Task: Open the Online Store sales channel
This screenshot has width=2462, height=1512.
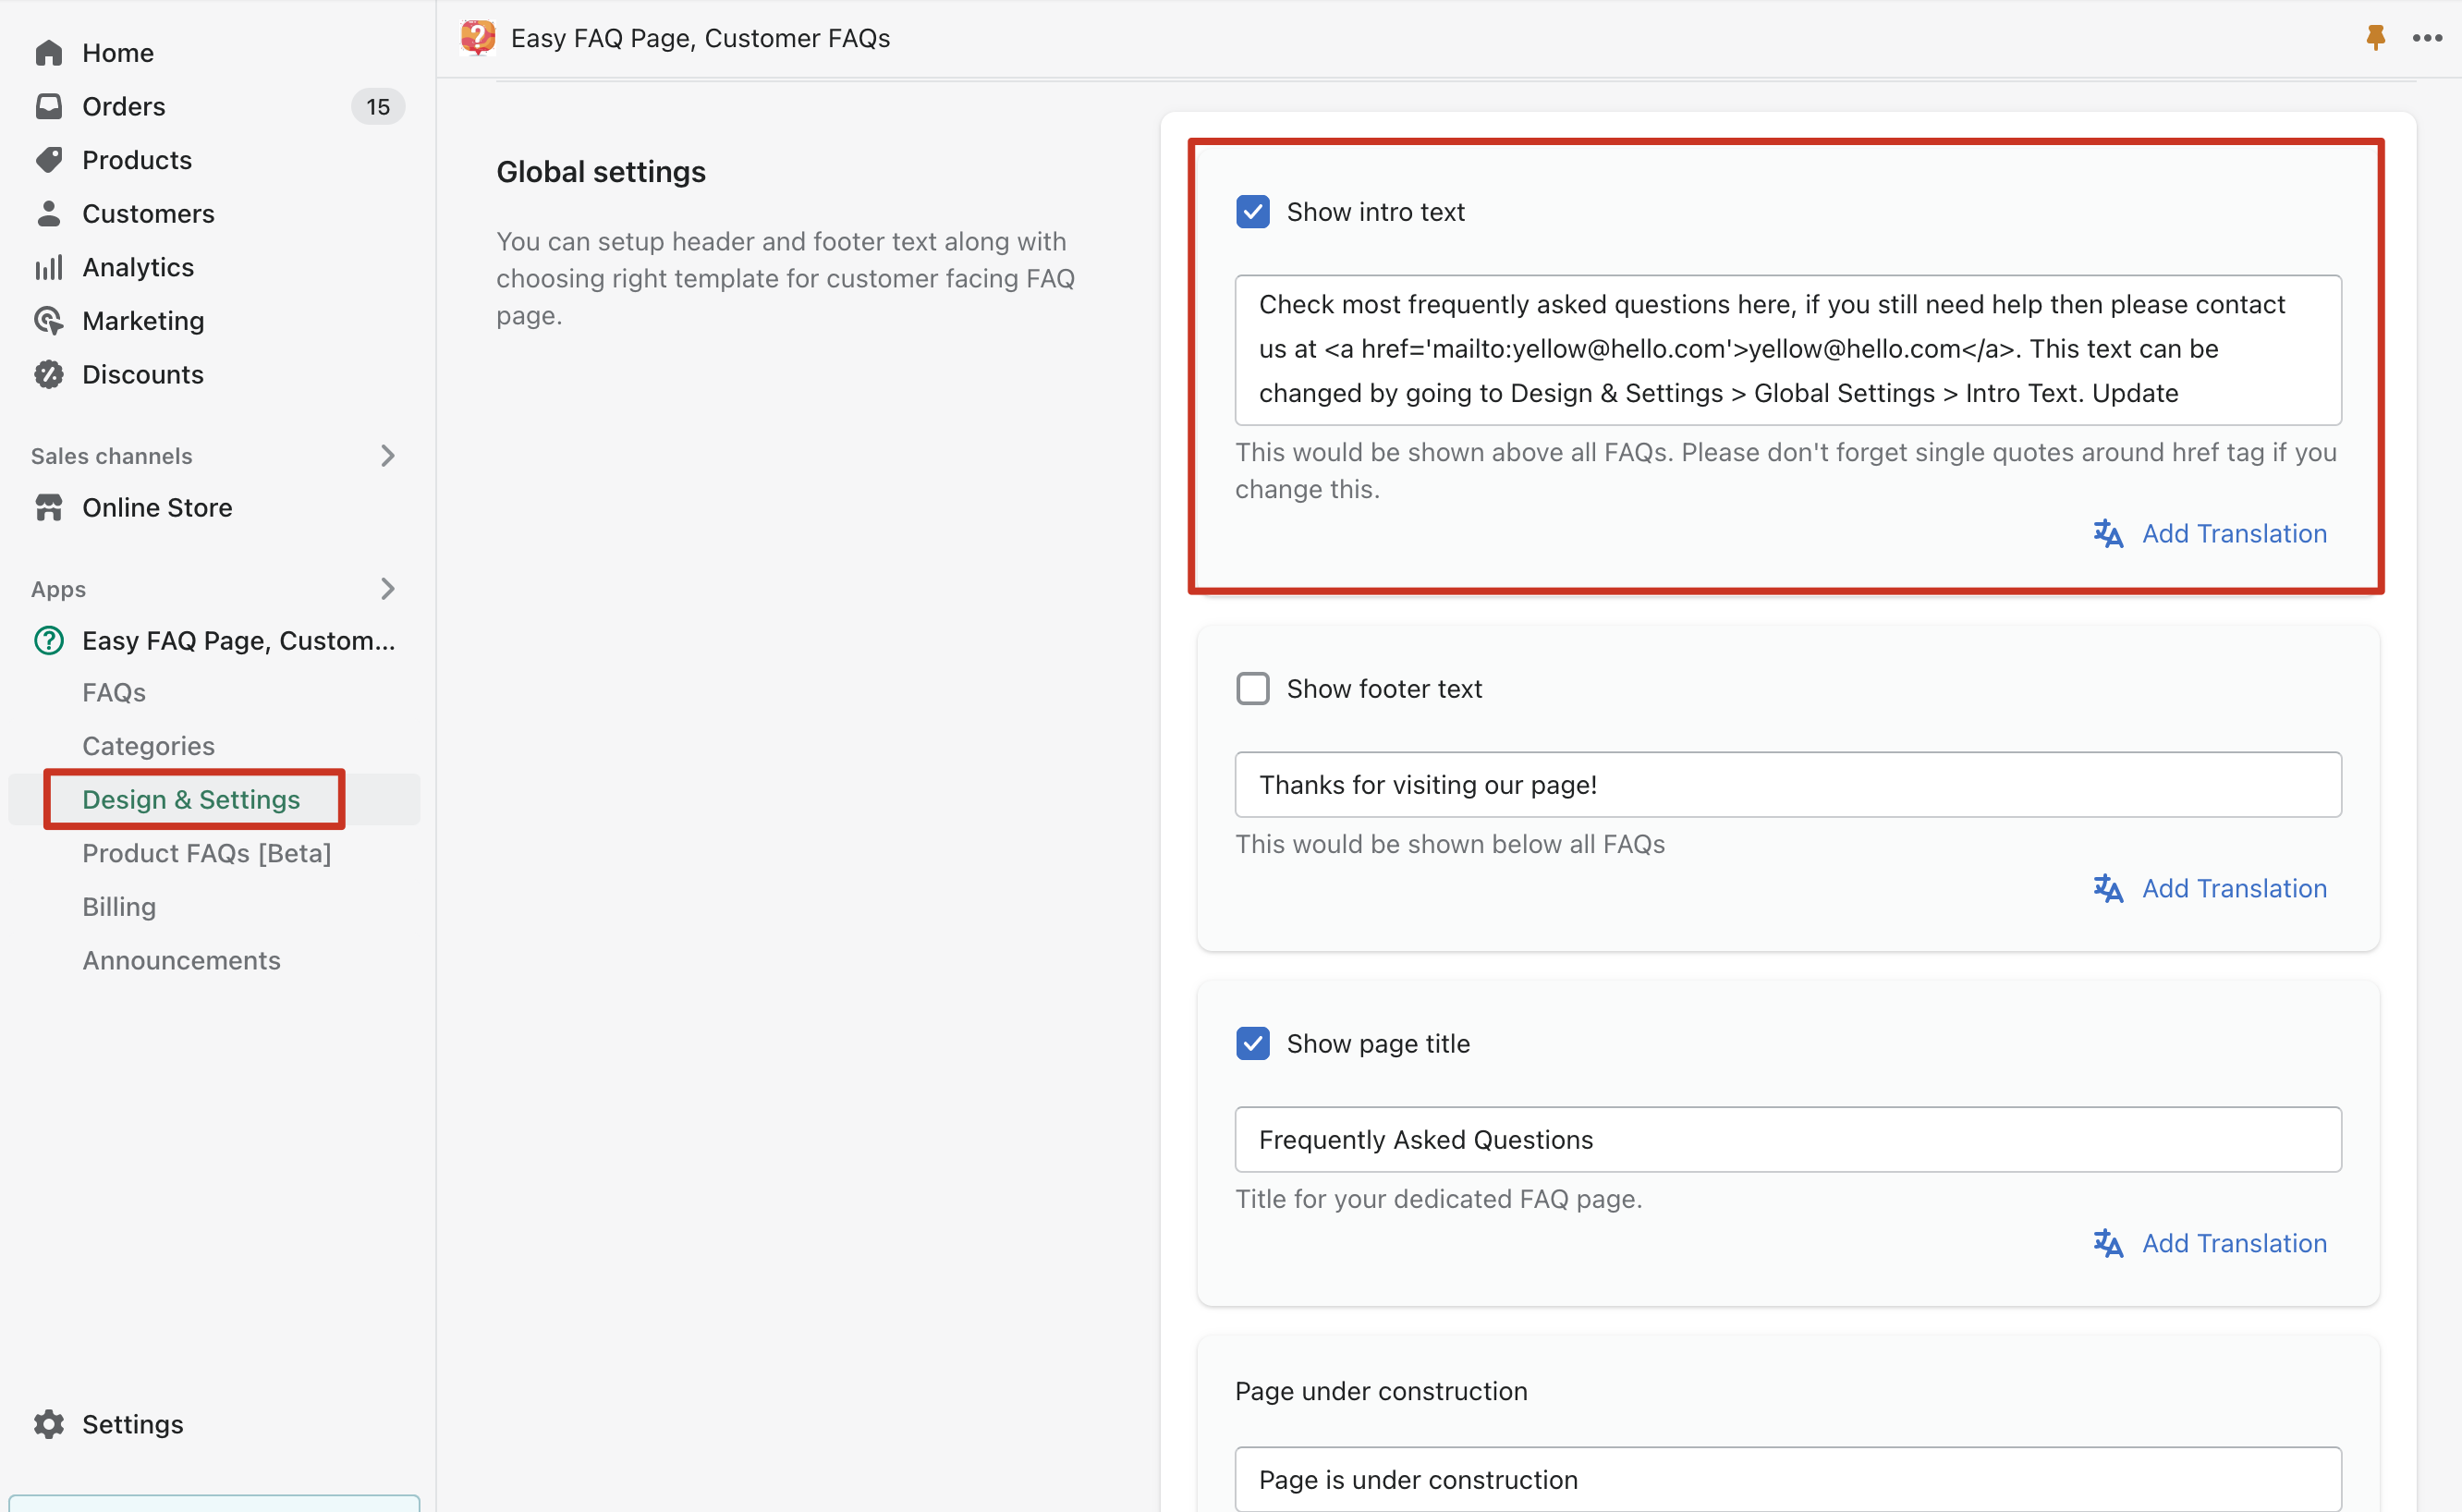Action: 157,508
